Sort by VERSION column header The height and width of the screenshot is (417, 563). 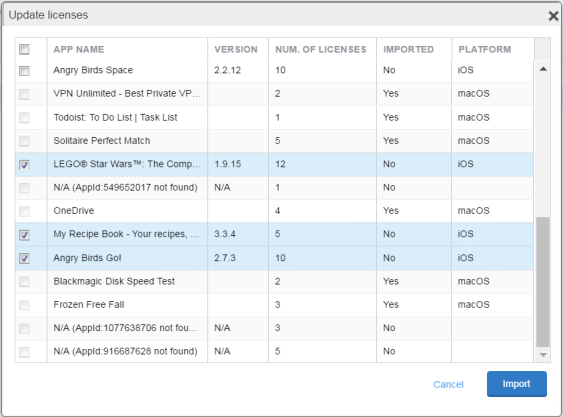point(236,49)
